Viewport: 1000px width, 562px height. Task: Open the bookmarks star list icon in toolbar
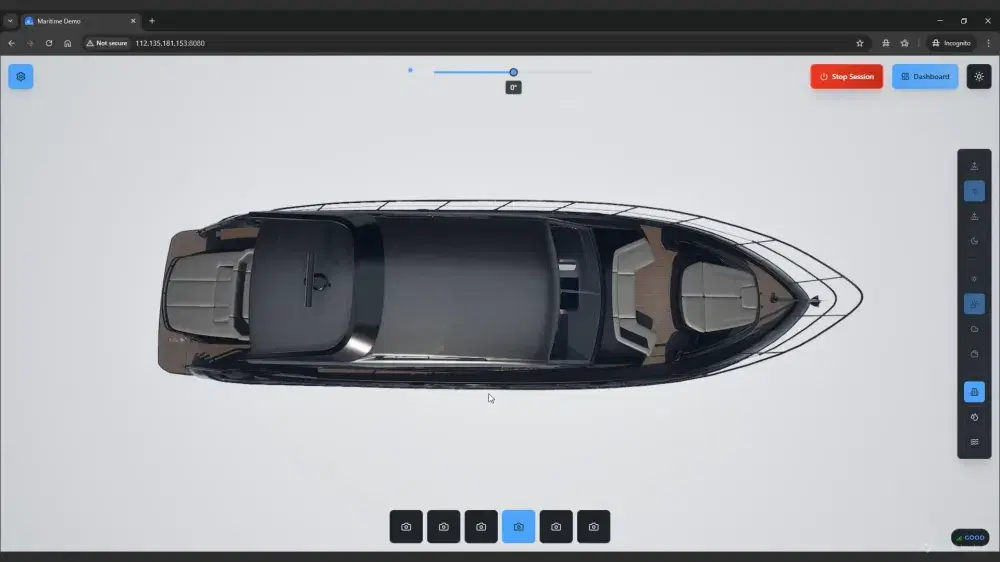coord(905,43)
